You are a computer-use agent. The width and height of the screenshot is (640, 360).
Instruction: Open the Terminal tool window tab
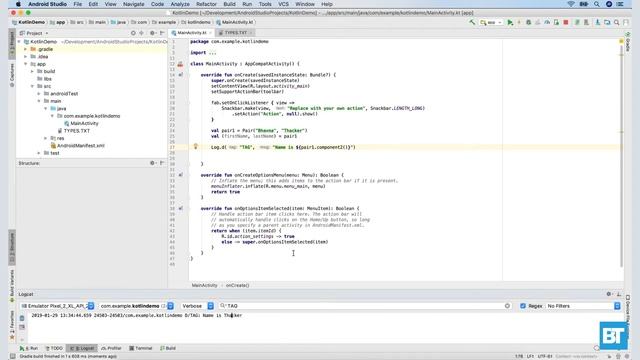point(140,348)
